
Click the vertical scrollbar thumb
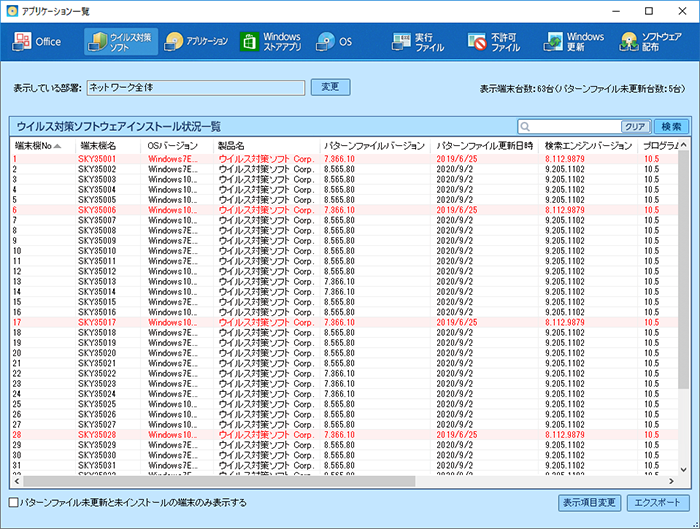683,270
